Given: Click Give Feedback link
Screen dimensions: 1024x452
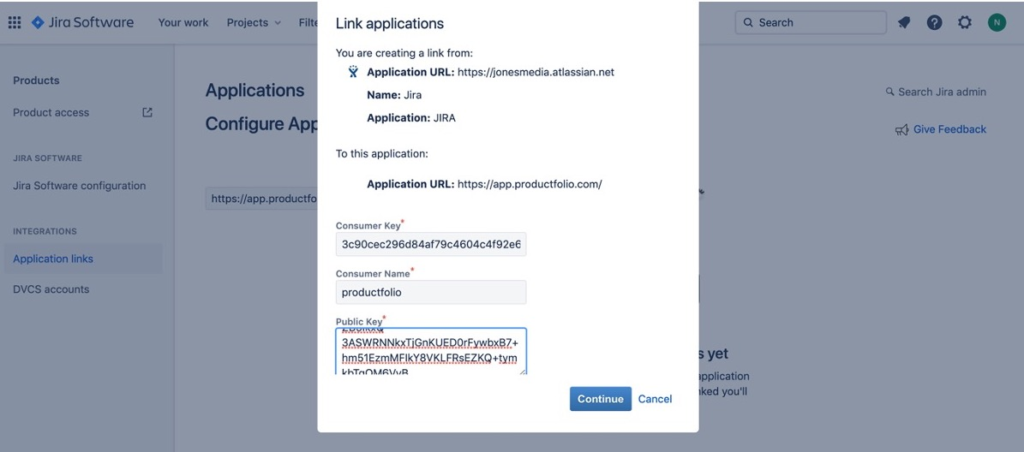Looking at the screenshot, I should point(950,129).
